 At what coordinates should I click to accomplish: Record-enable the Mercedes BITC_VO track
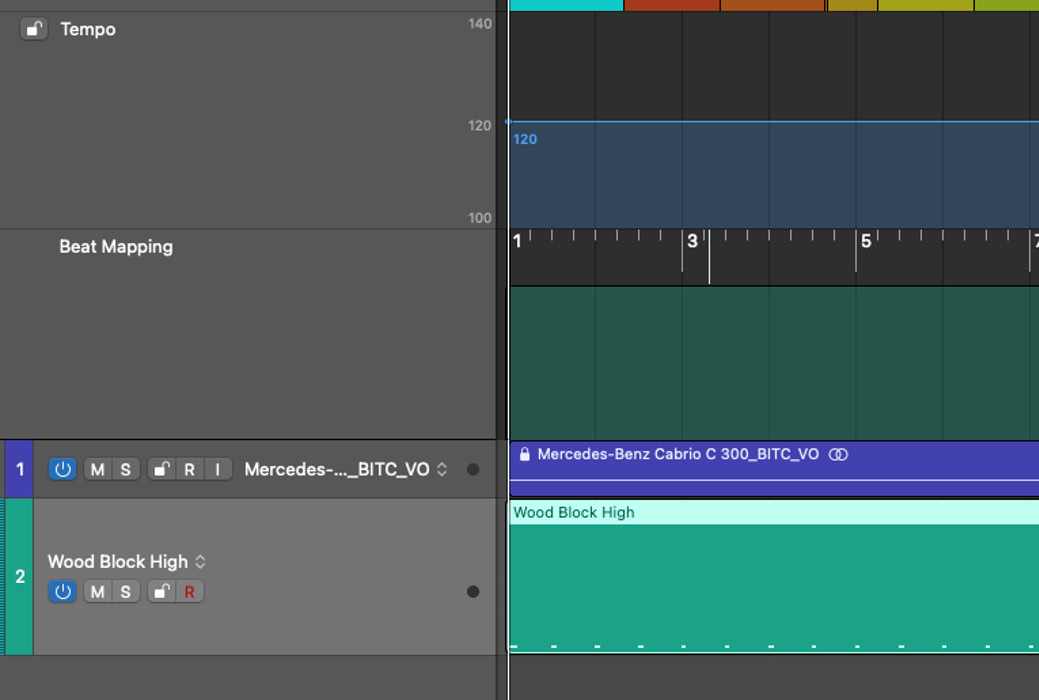[x=190, y=469]
